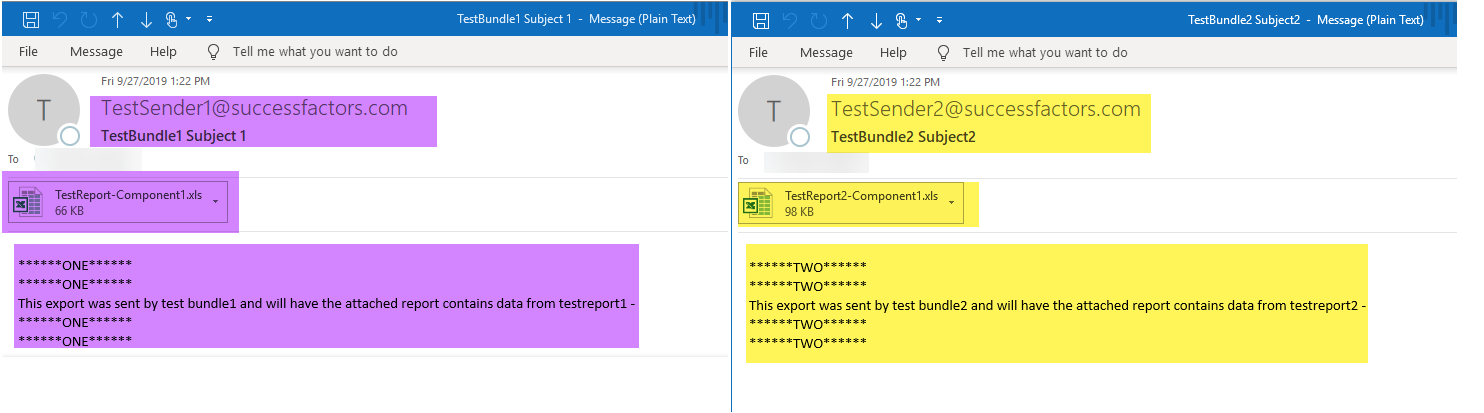Click Tell me box in TestBundle2 window

[x=1045, y=52]
